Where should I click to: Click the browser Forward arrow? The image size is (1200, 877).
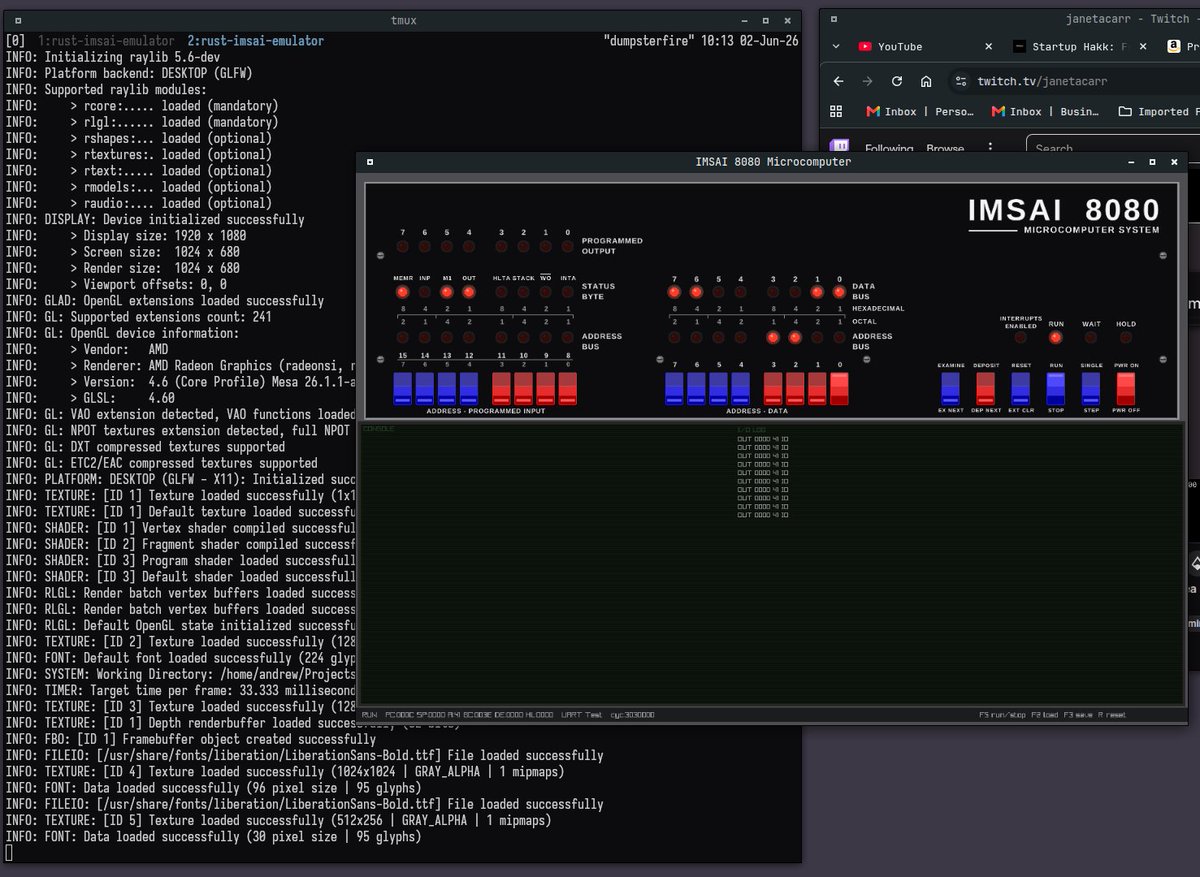point(867,81)
